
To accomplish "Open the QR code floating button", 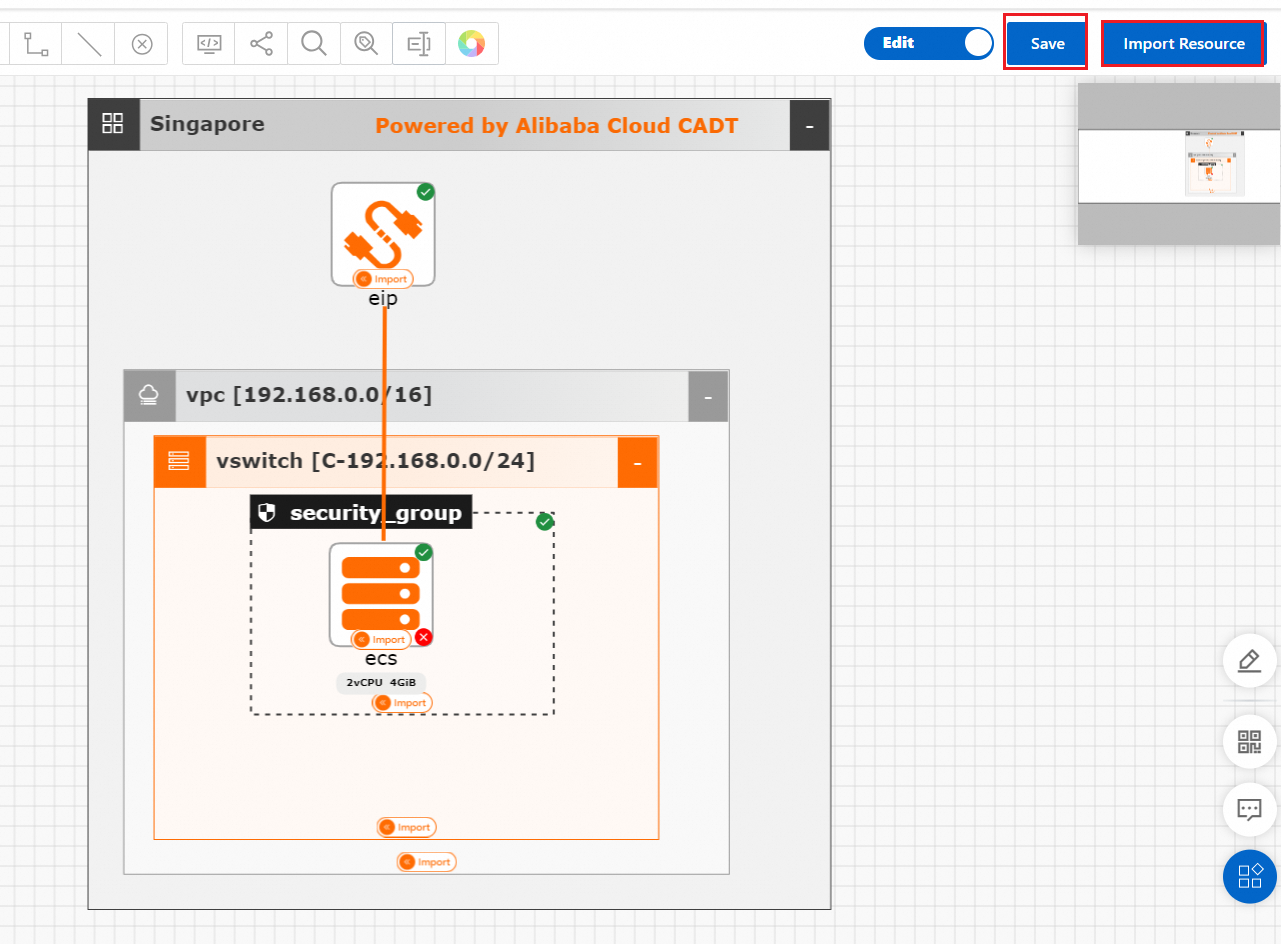I will click(1249, 742).
